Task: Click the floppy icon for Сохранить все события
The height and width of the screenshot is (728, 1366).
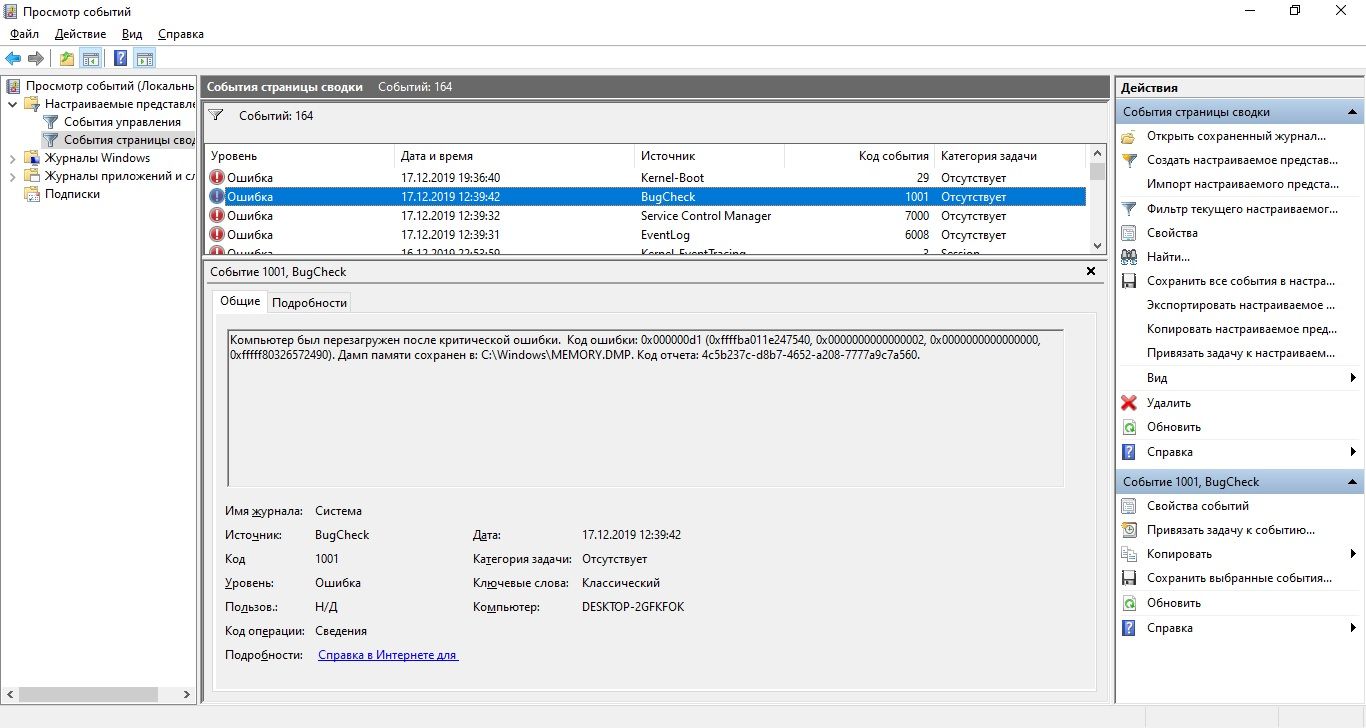Action: (1129, 281)
